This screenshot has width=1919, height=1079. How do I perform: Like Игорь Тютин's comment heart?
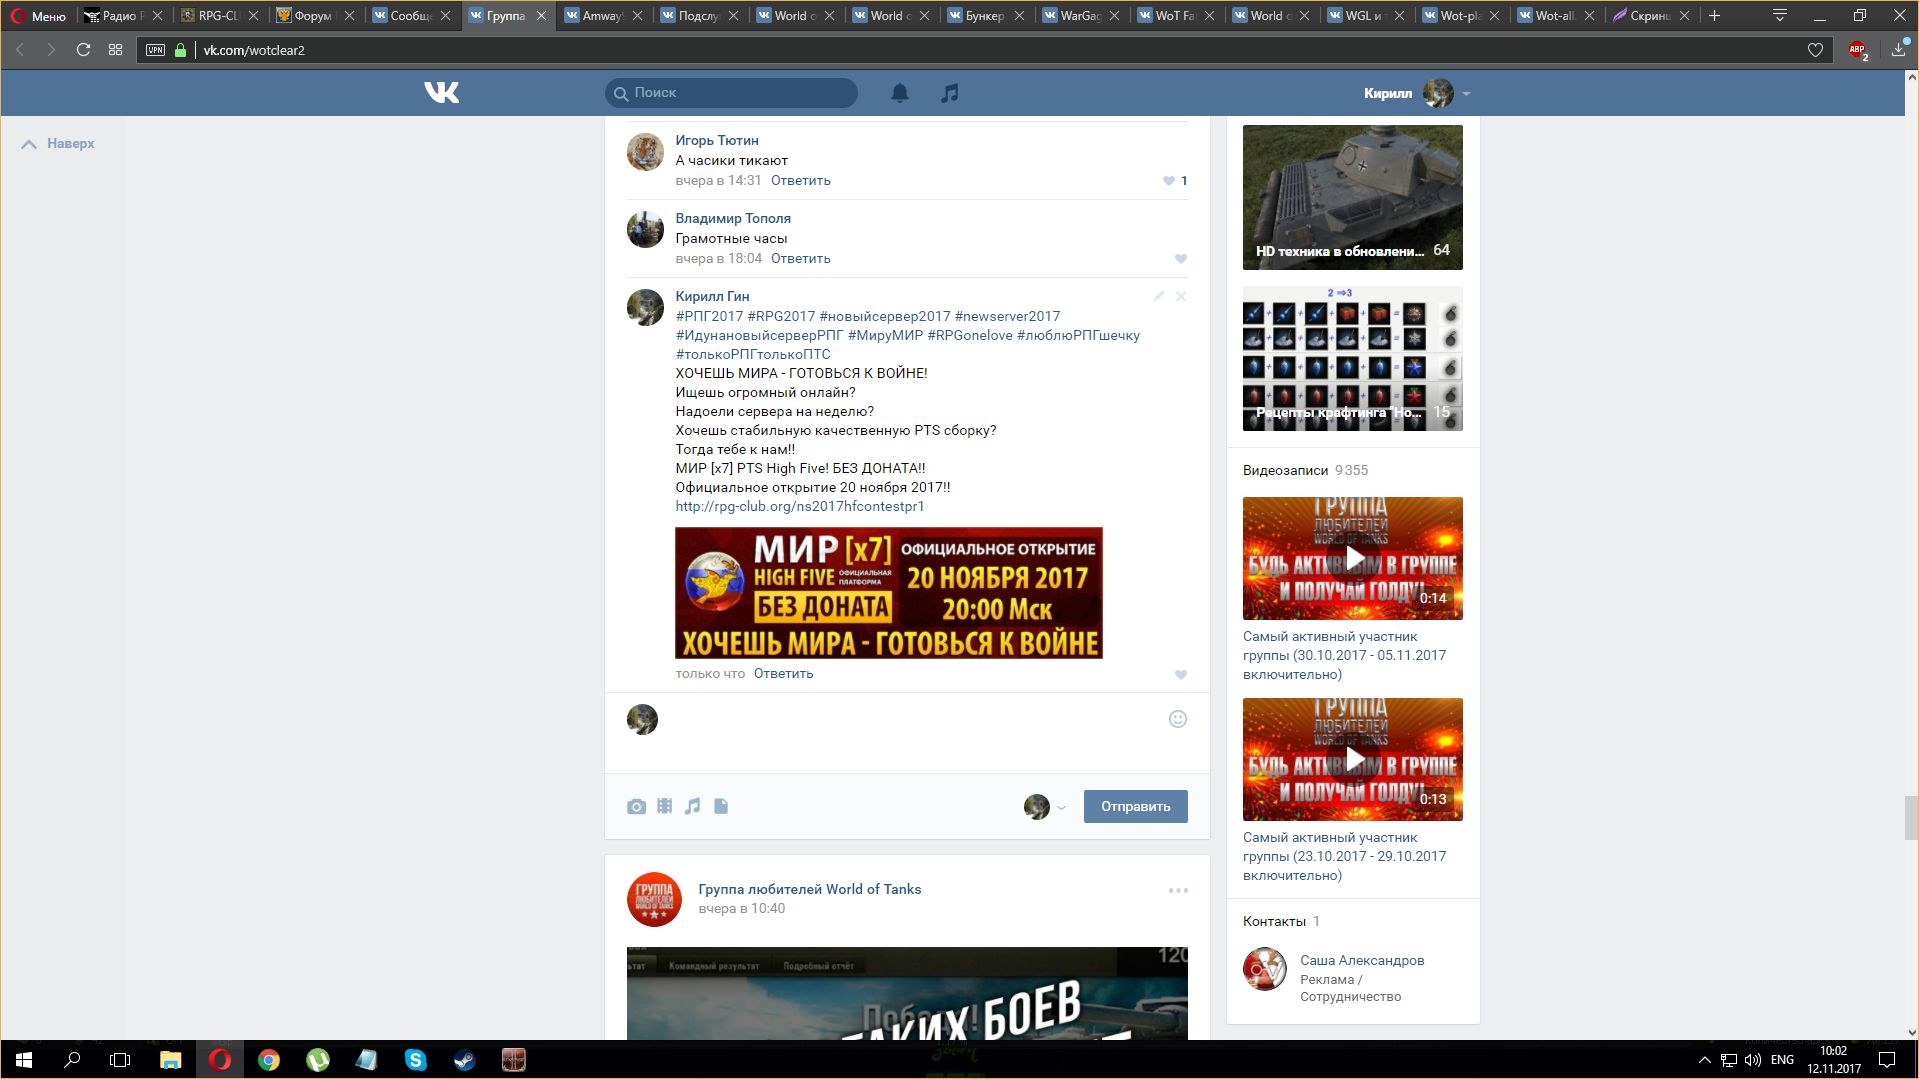(x=1168, y=181)
